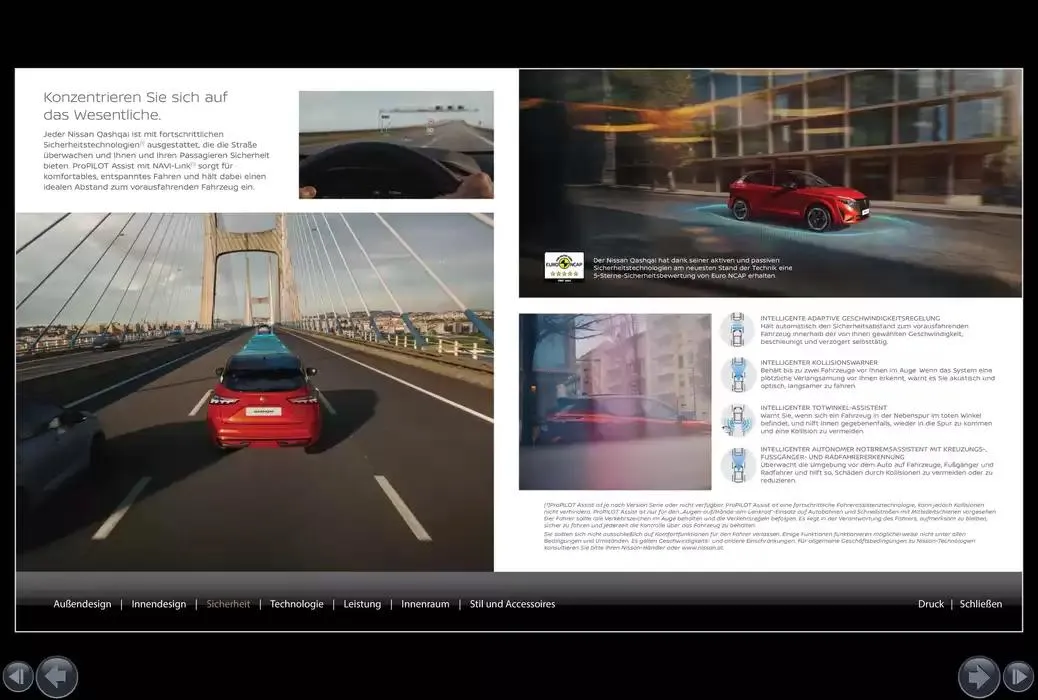Jump to the last brochure page
This screenshot has width=1038, height=700.
(x=1018, y=676)
